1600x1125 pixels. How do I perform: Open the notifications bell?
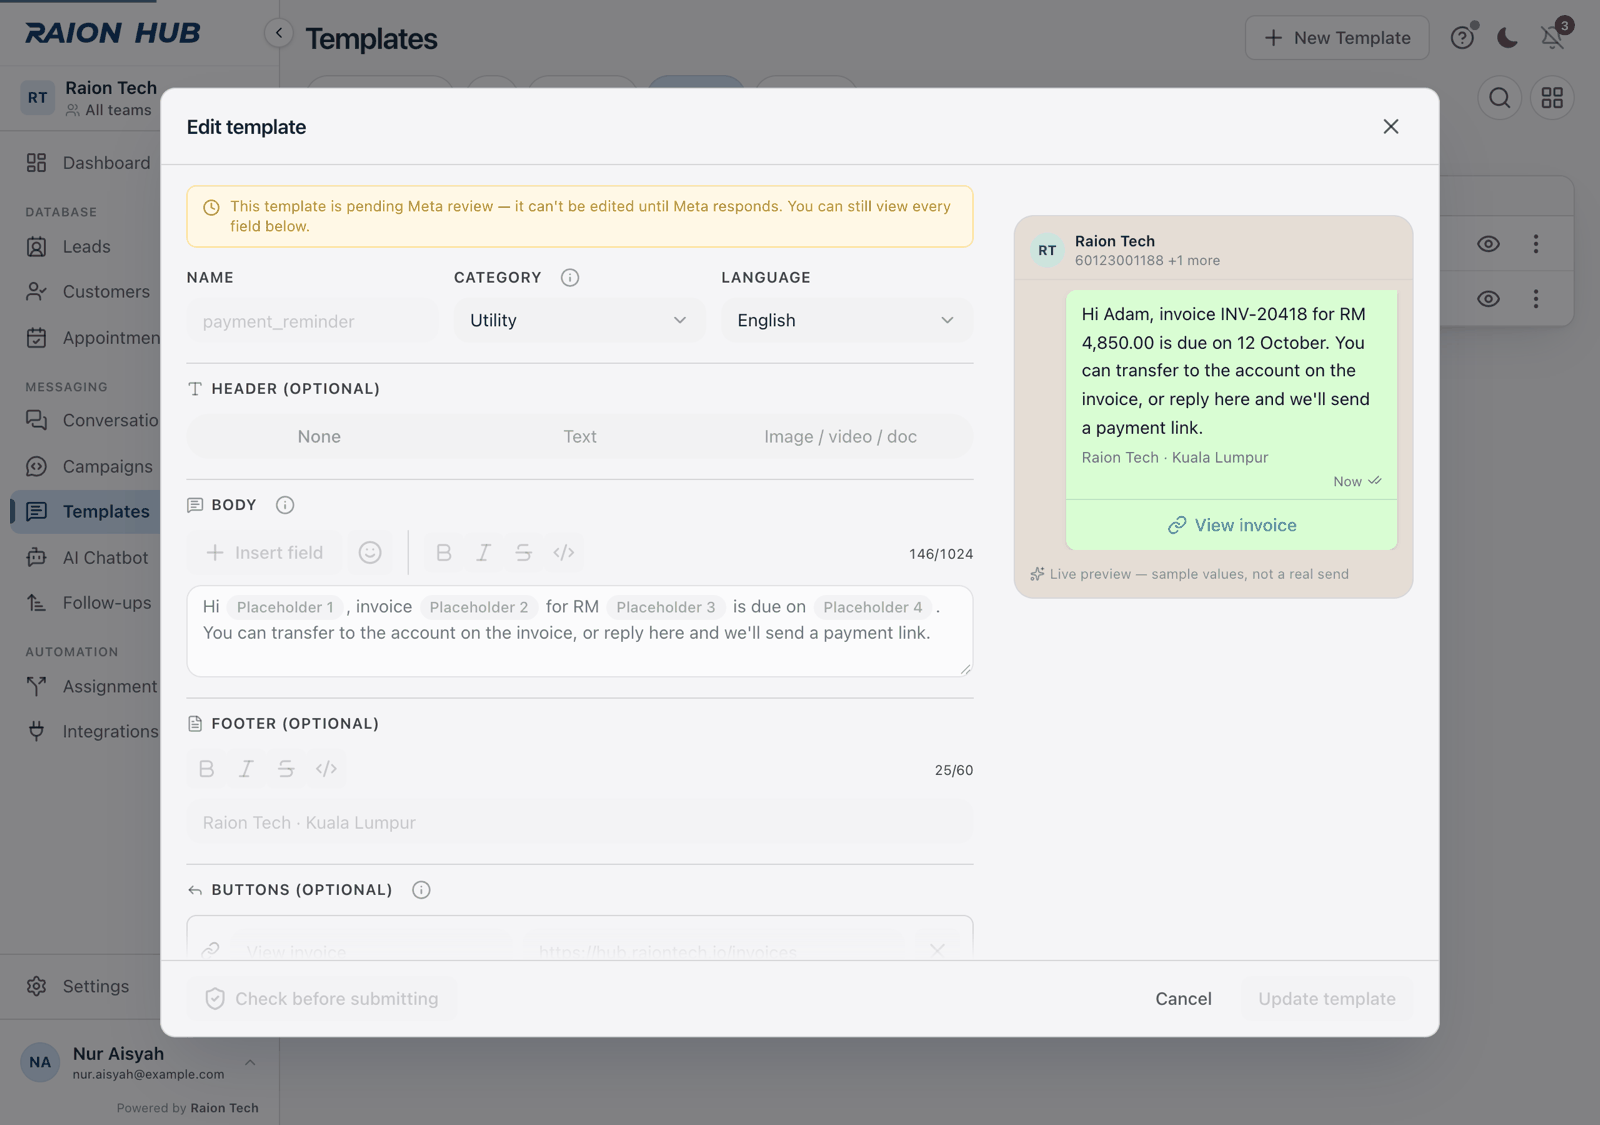[1552, 38]
